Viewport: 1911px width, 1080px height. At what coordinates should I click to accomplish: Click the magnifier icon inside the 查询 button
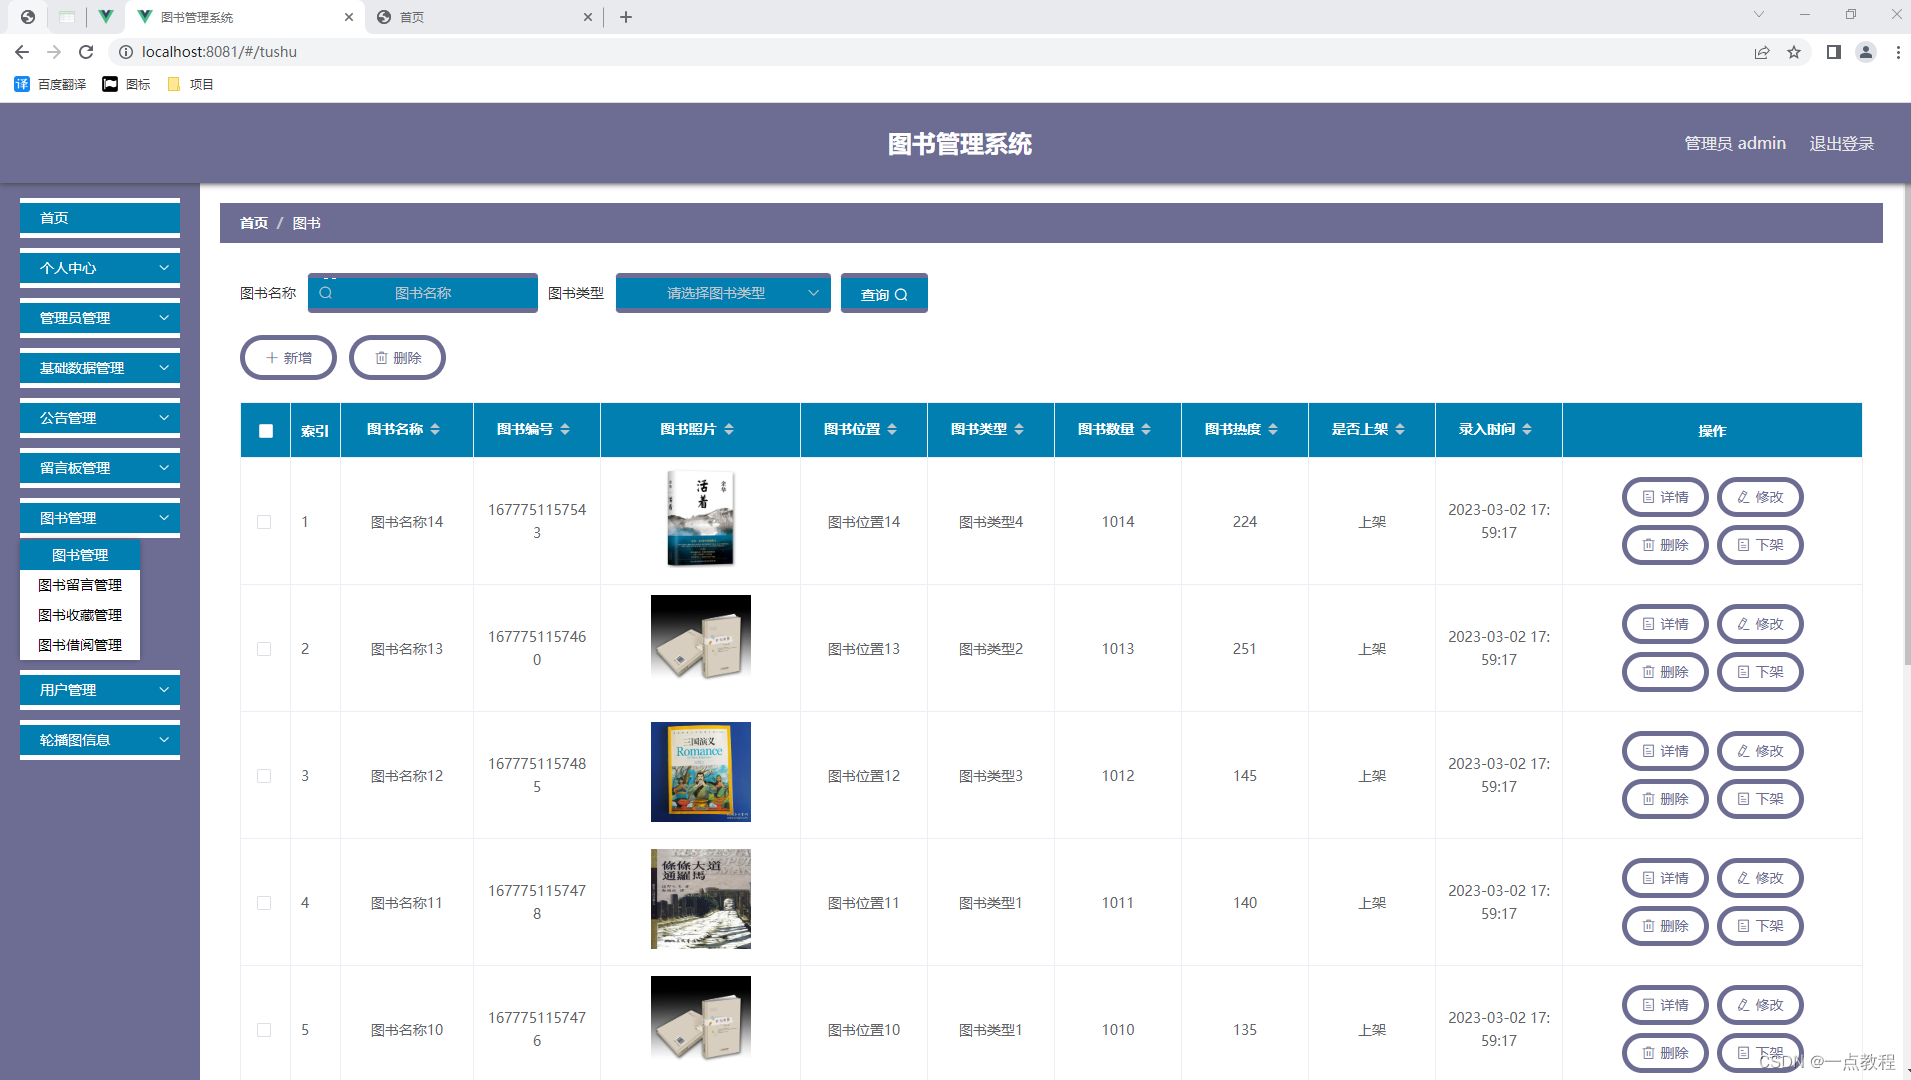902,293
